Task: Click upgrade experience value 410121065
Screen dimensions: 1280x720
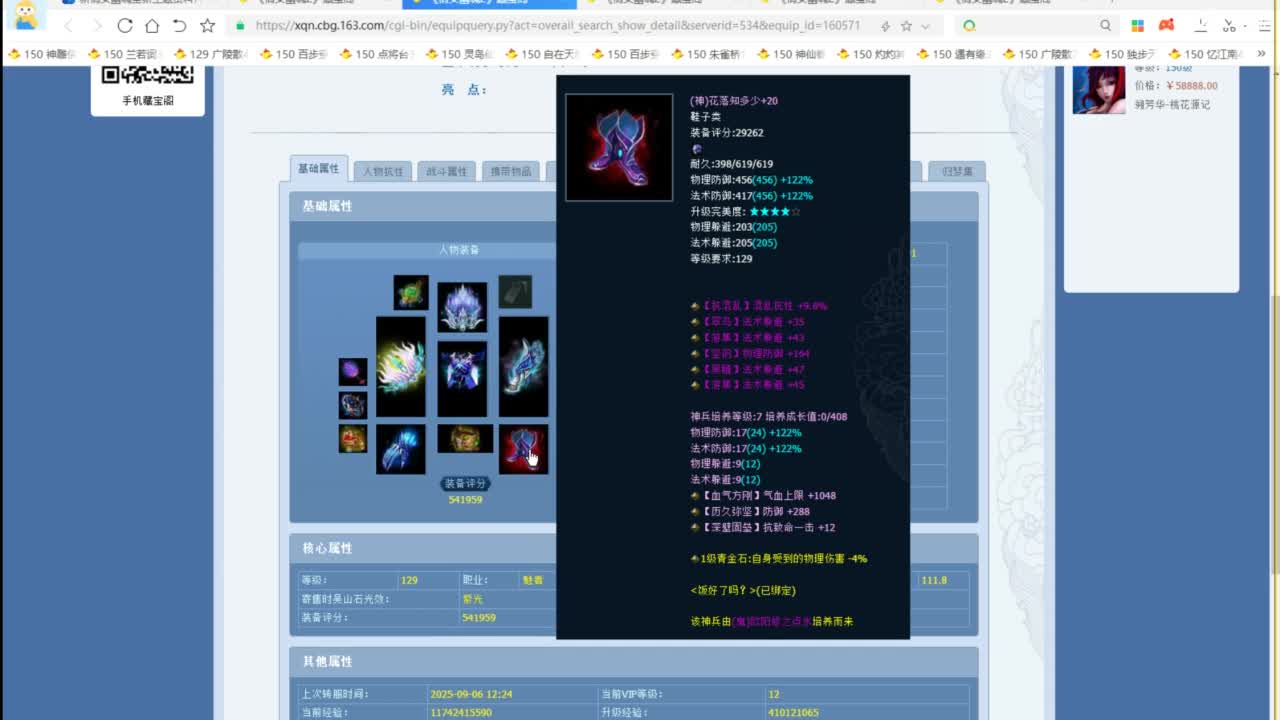Action: pyautogui.click(x=793, y=712)
